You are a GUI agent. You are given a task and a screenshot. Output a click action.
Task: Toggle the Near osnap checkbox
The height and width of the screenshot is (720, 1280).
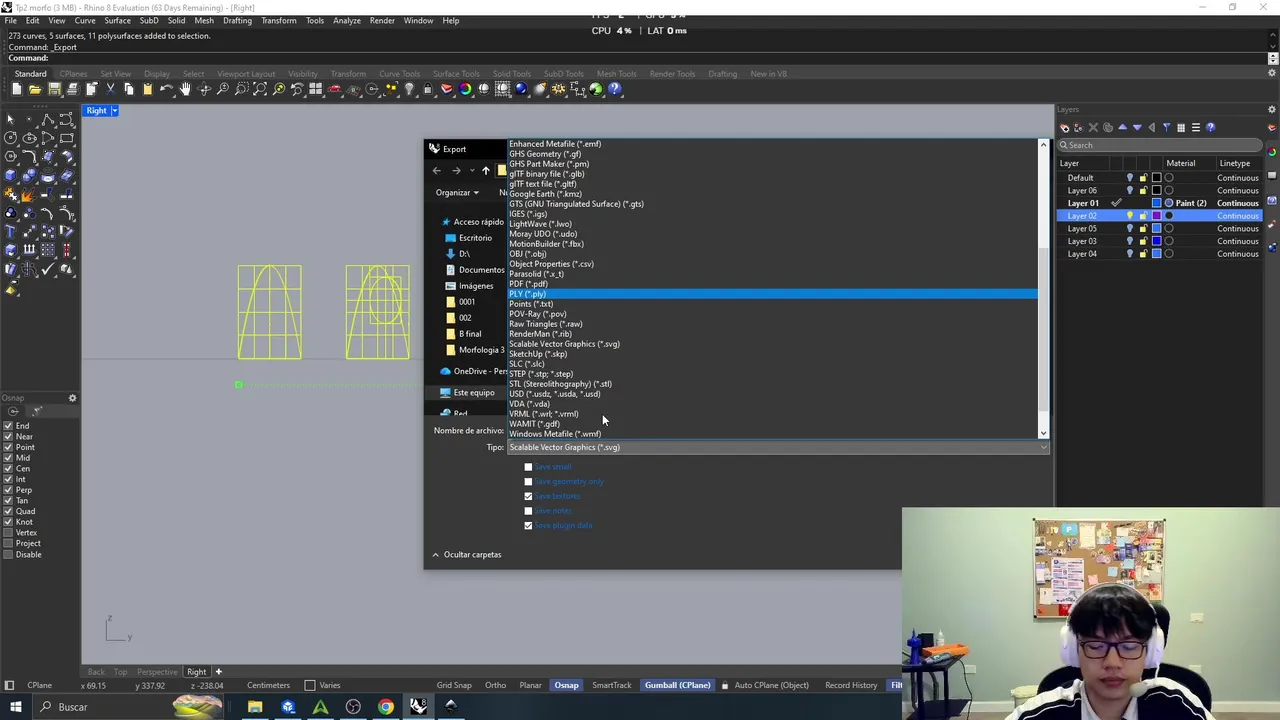(x=8, y=437)
